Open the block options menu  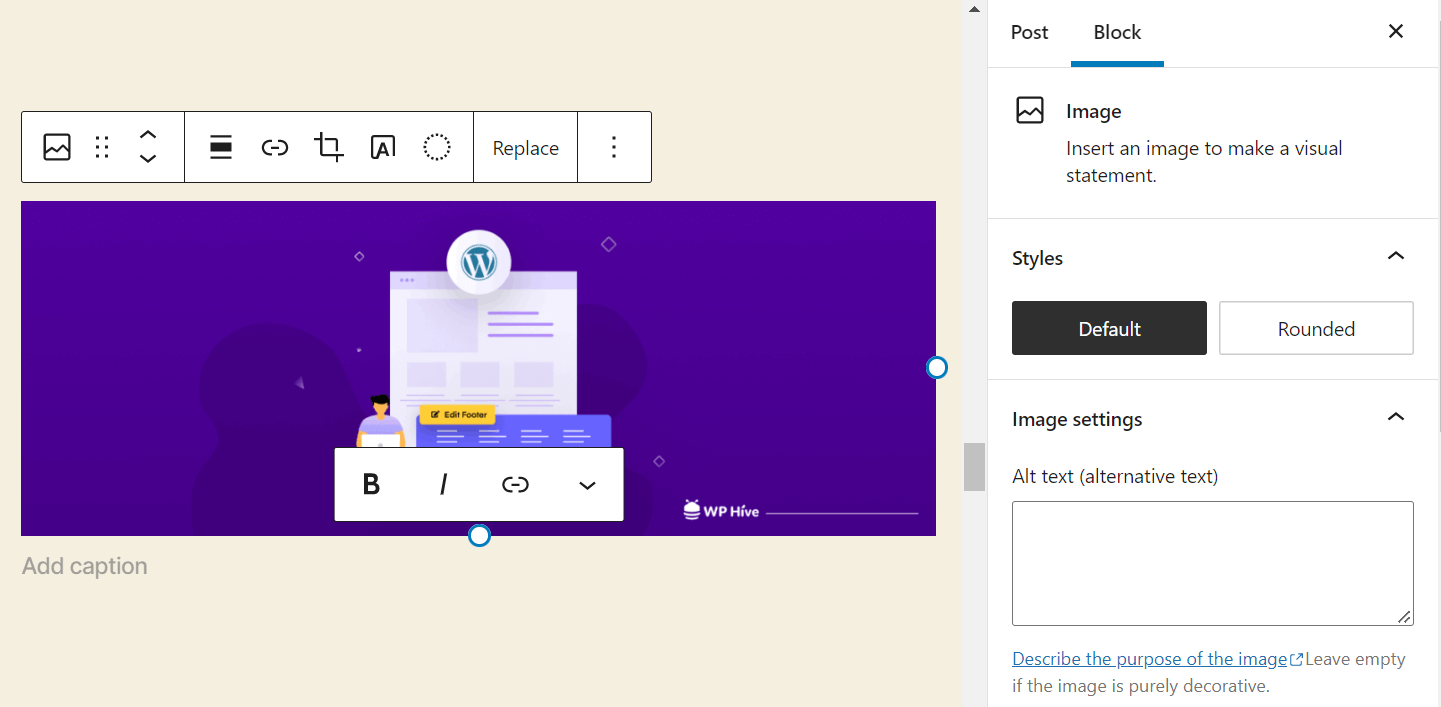(614, 147)
